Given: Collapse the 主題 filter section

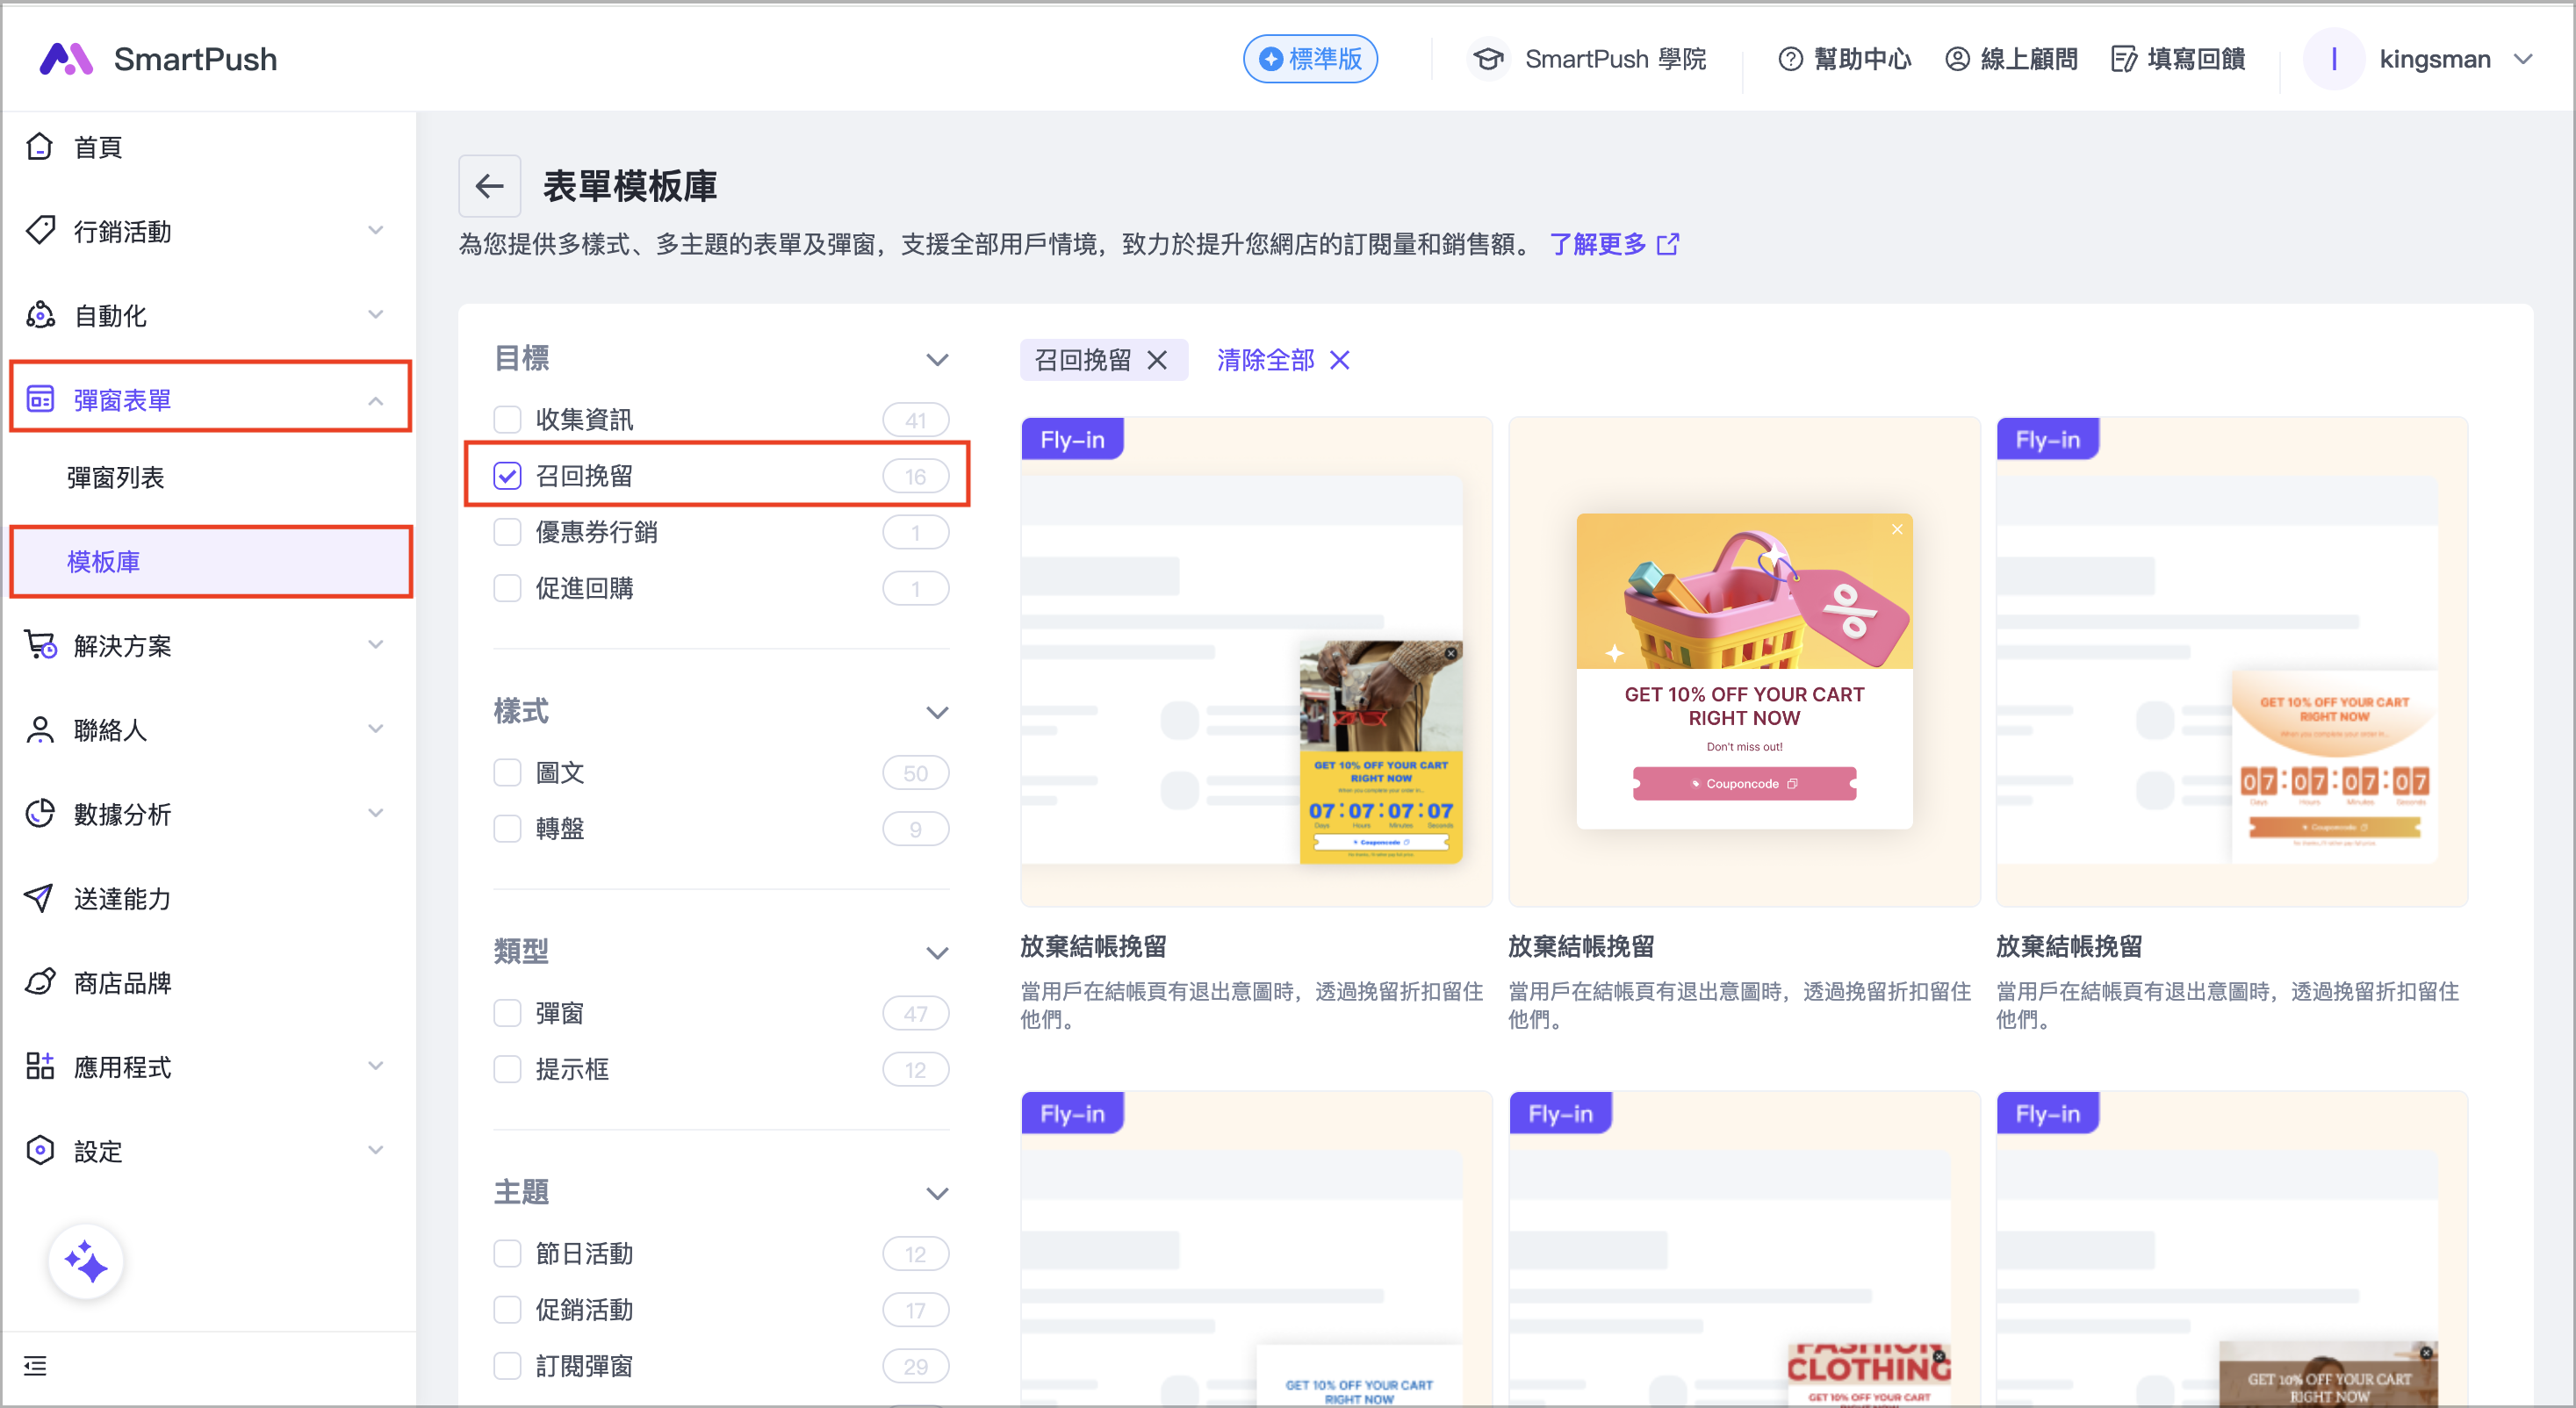Looking at the screenshot, I should coord(937,1193).
